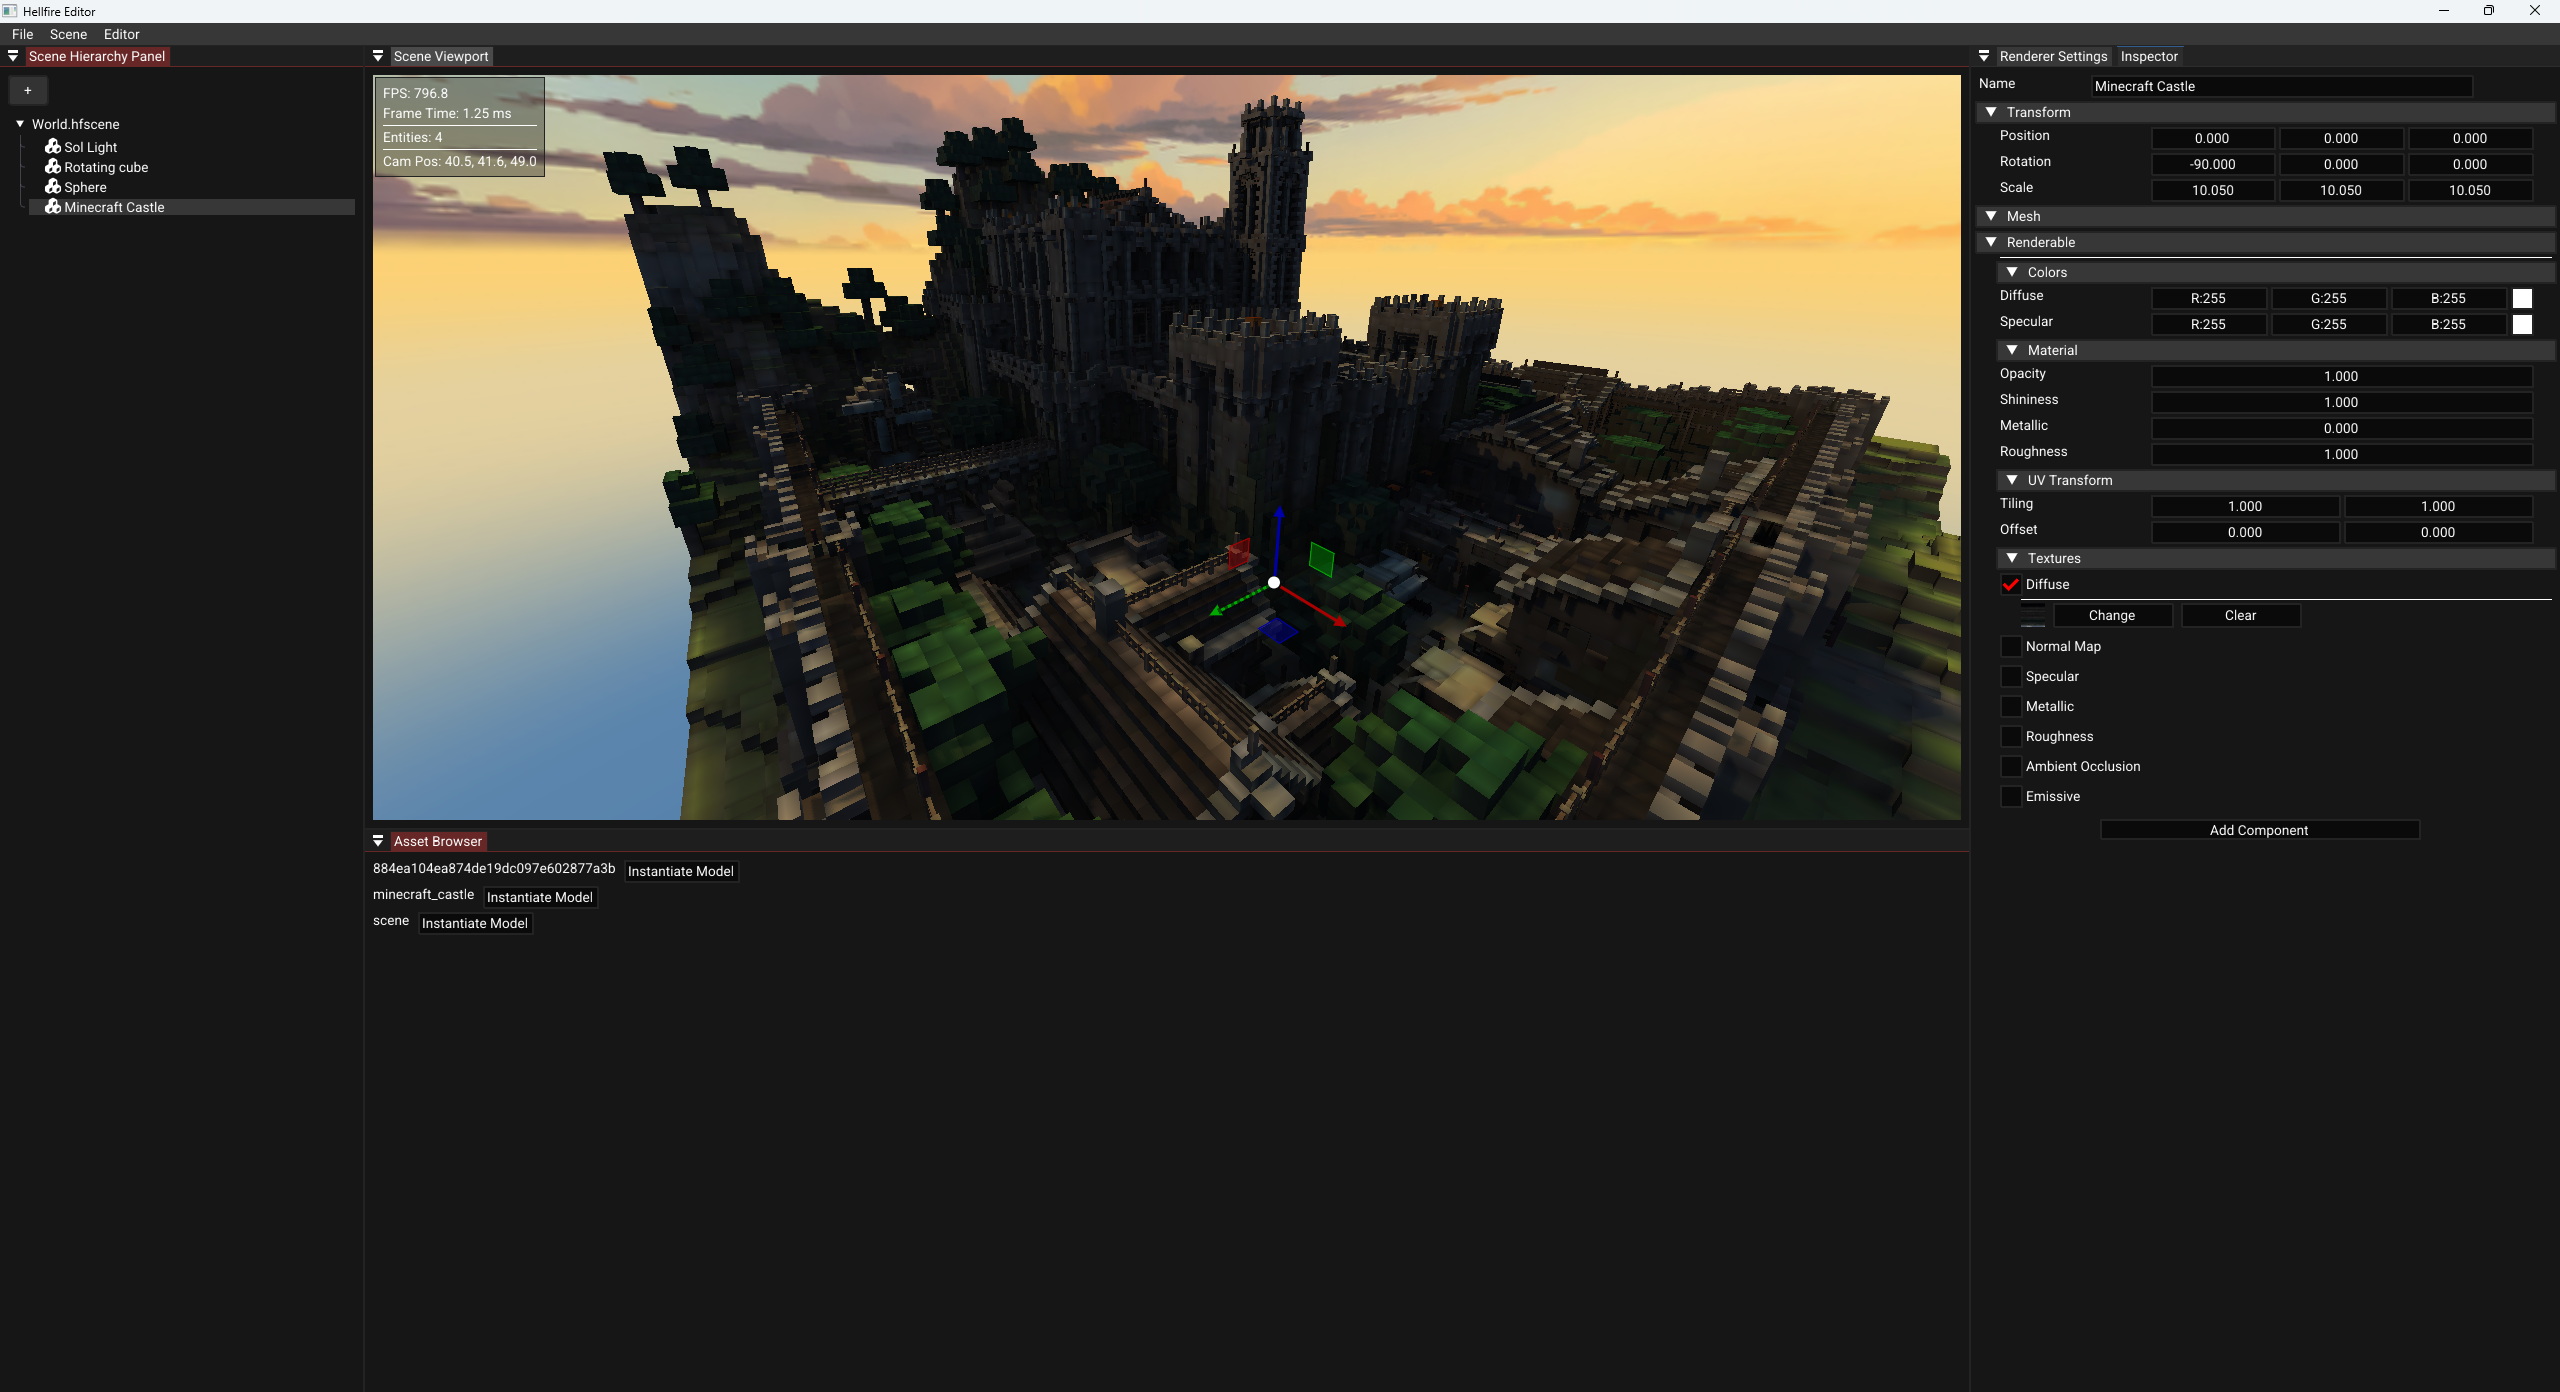
Task: Enable the Ambient Occlusion checkbox
Action: (x=2011, y=766)
